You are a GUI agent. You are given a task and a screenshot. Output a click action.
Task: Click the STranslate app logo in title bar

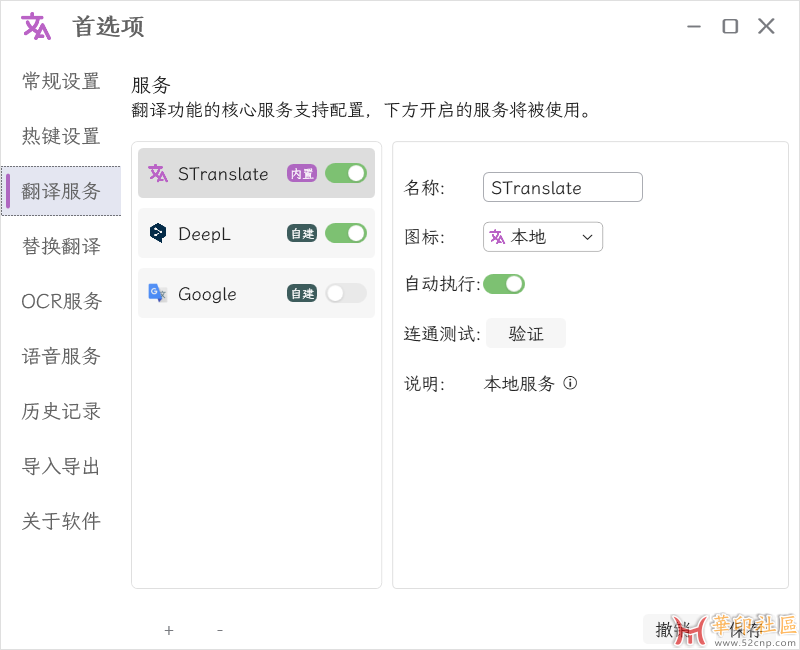click(x=33, y=26)
